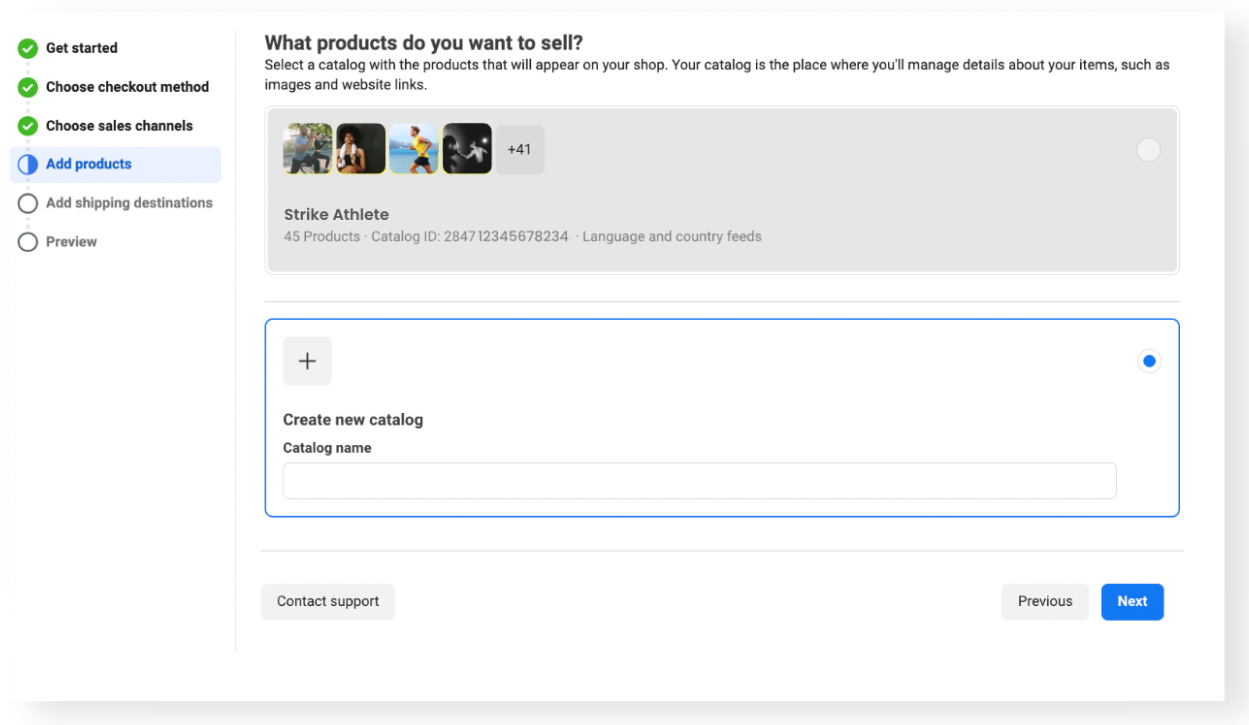Click the Contact support button
This screenshot has height=725, width=1249.
tap(328, 602)
